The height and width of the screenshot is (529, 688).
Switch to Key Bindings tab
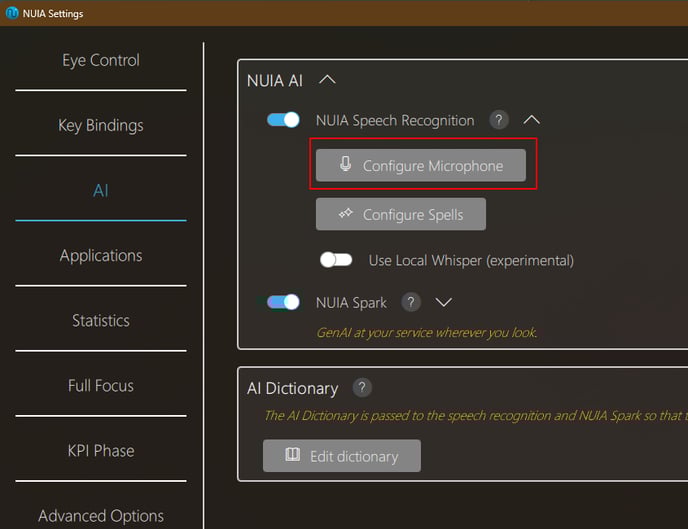[x=101, y=125]
